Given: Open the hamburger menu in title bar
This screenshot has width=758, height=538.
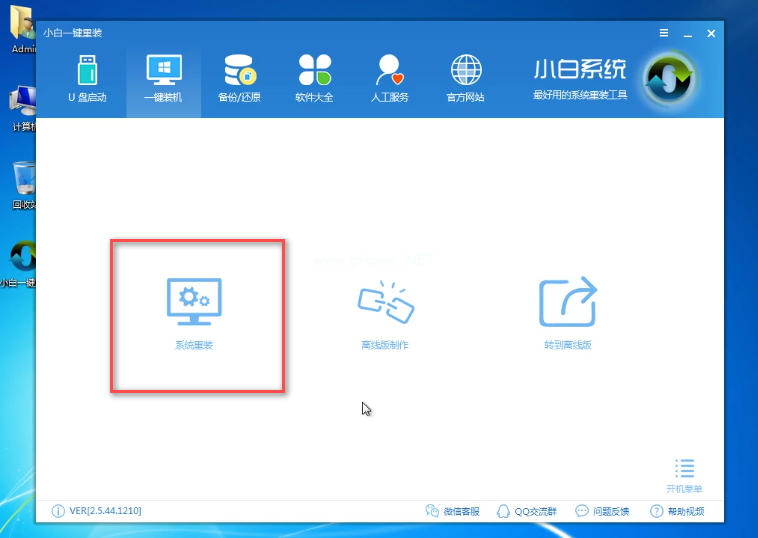Looking at the screenshot, I should point(664,33).
